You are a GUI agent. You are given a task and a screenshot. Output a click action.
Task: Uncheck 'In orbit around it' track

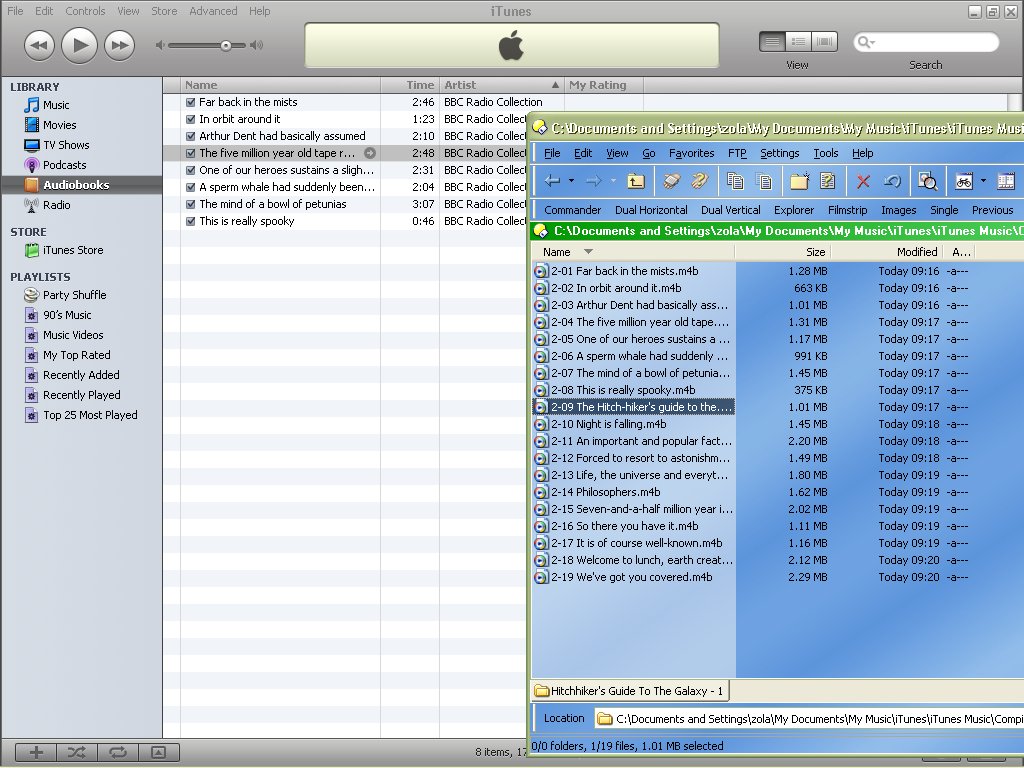(191, 119)
